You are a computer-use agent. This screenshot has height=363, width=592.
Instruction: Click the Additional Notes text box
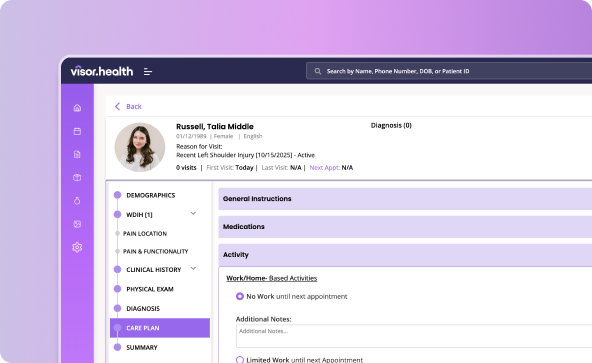[x=414, y=336]
